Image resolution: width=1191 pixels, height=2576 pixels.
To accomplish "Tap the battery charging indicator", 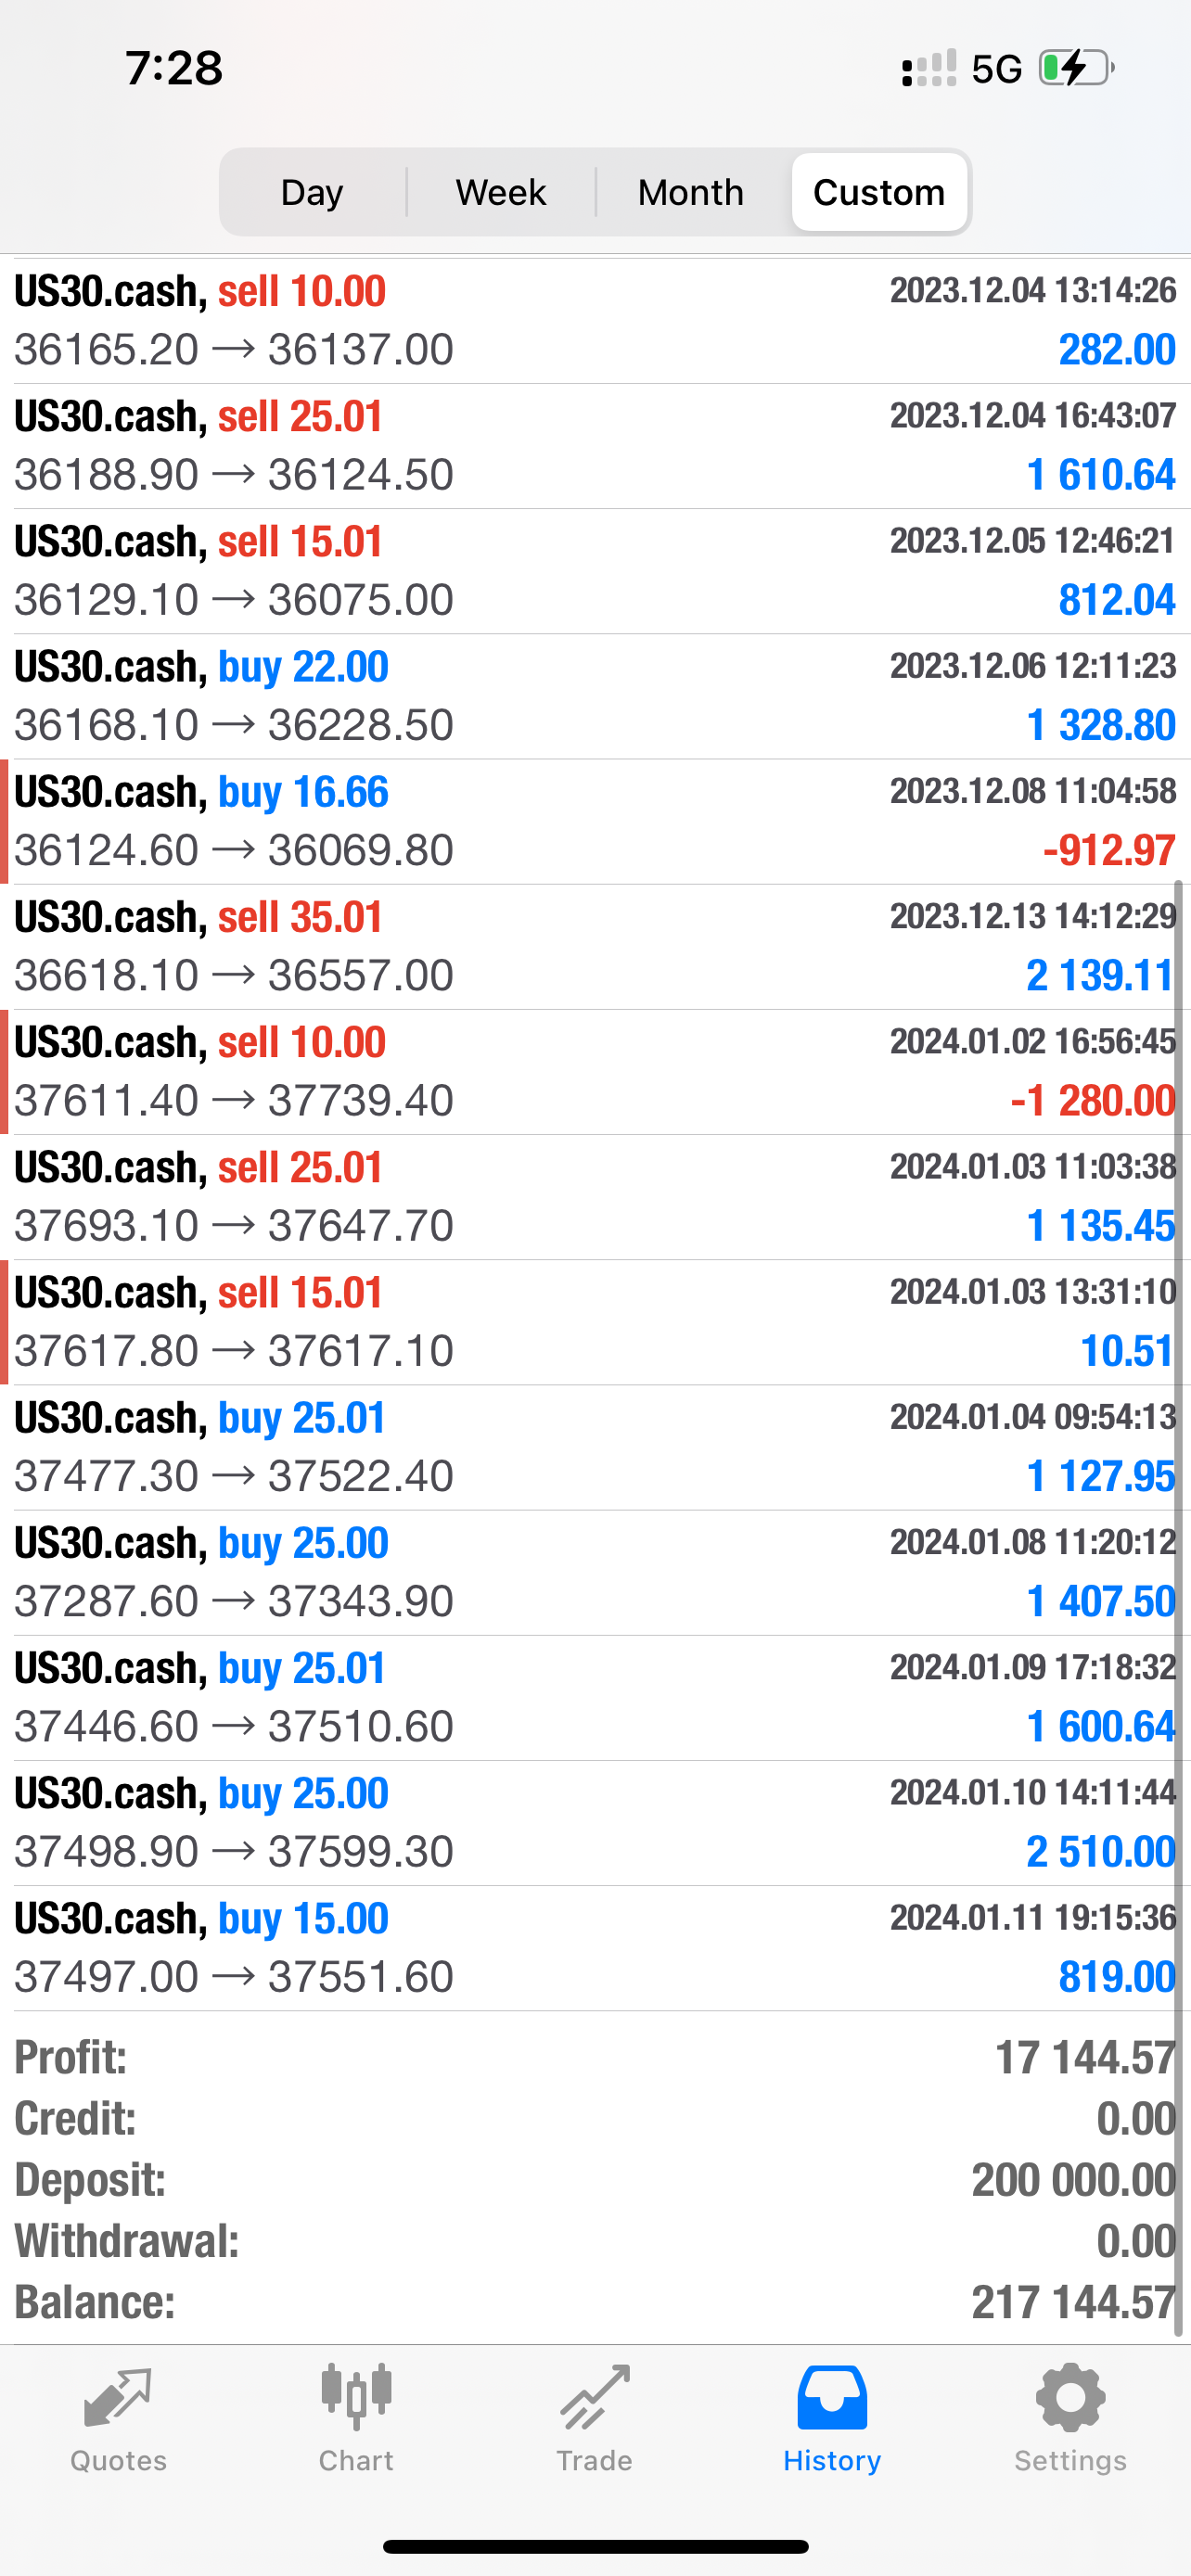I will (1076, 68).
